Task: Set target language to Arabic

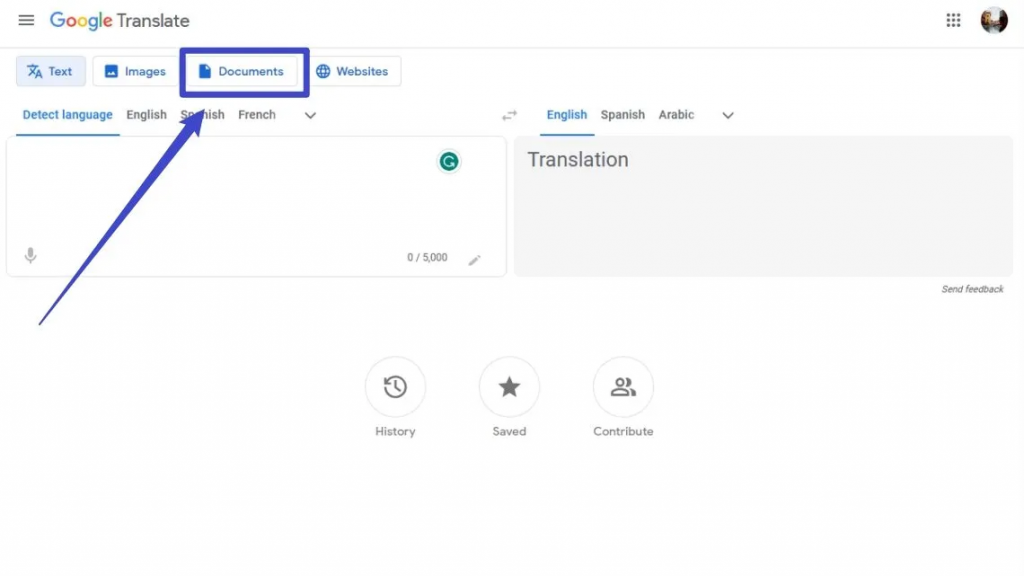Action: point(676,115)
